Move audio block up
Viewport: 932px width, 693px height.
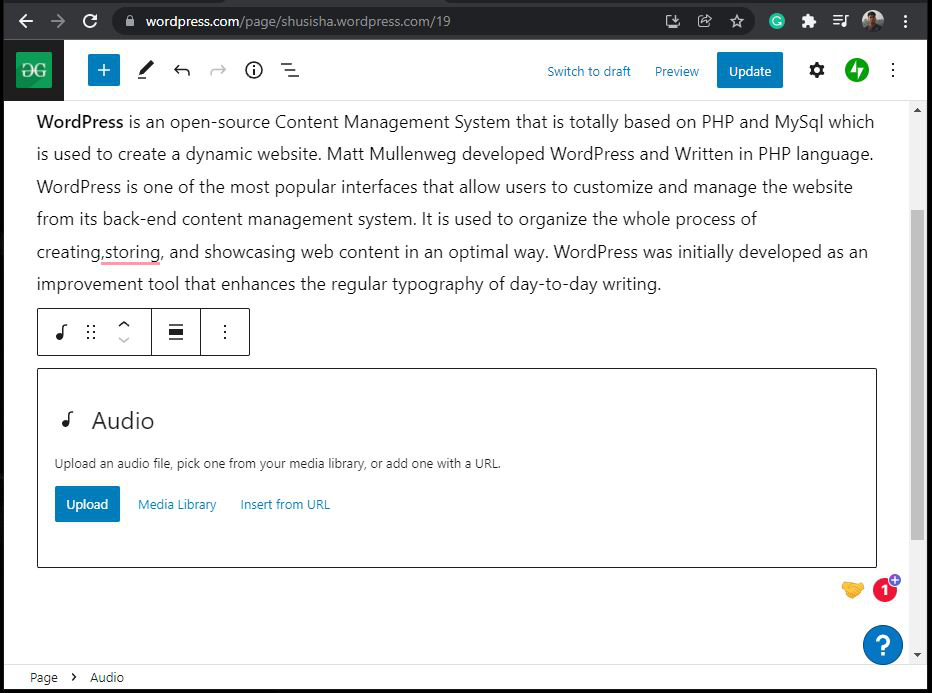(124, 325)
